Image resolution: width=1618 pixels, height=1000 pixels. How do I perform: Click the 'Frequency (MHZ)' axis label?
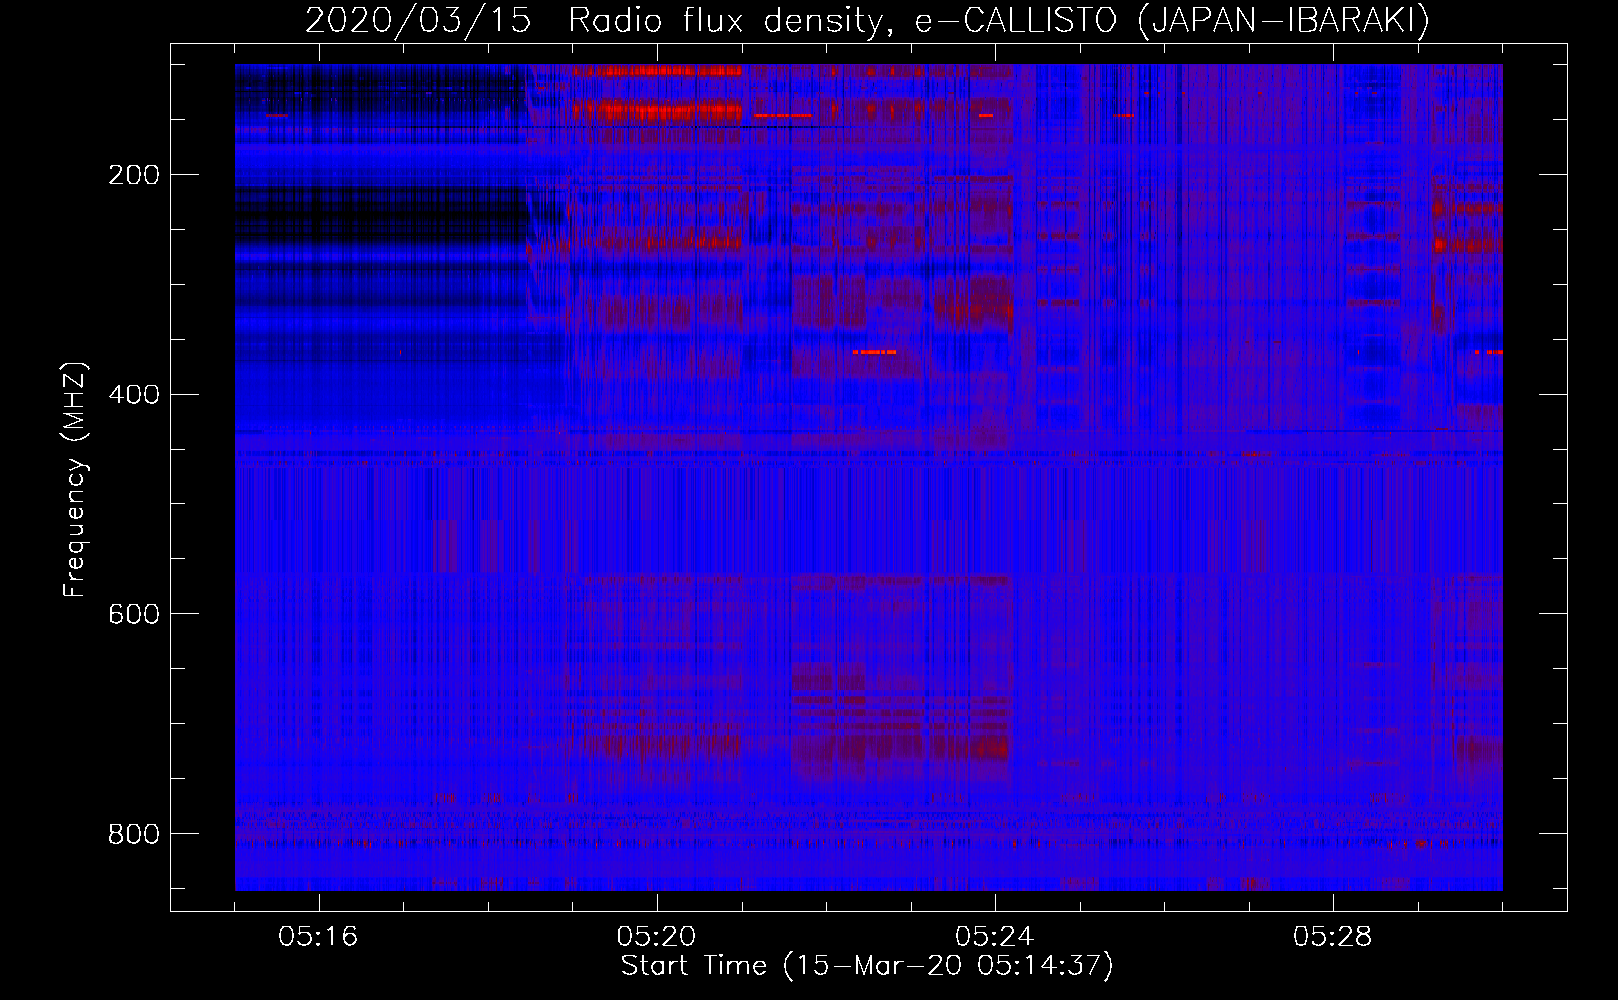click(x=75, y=479)
